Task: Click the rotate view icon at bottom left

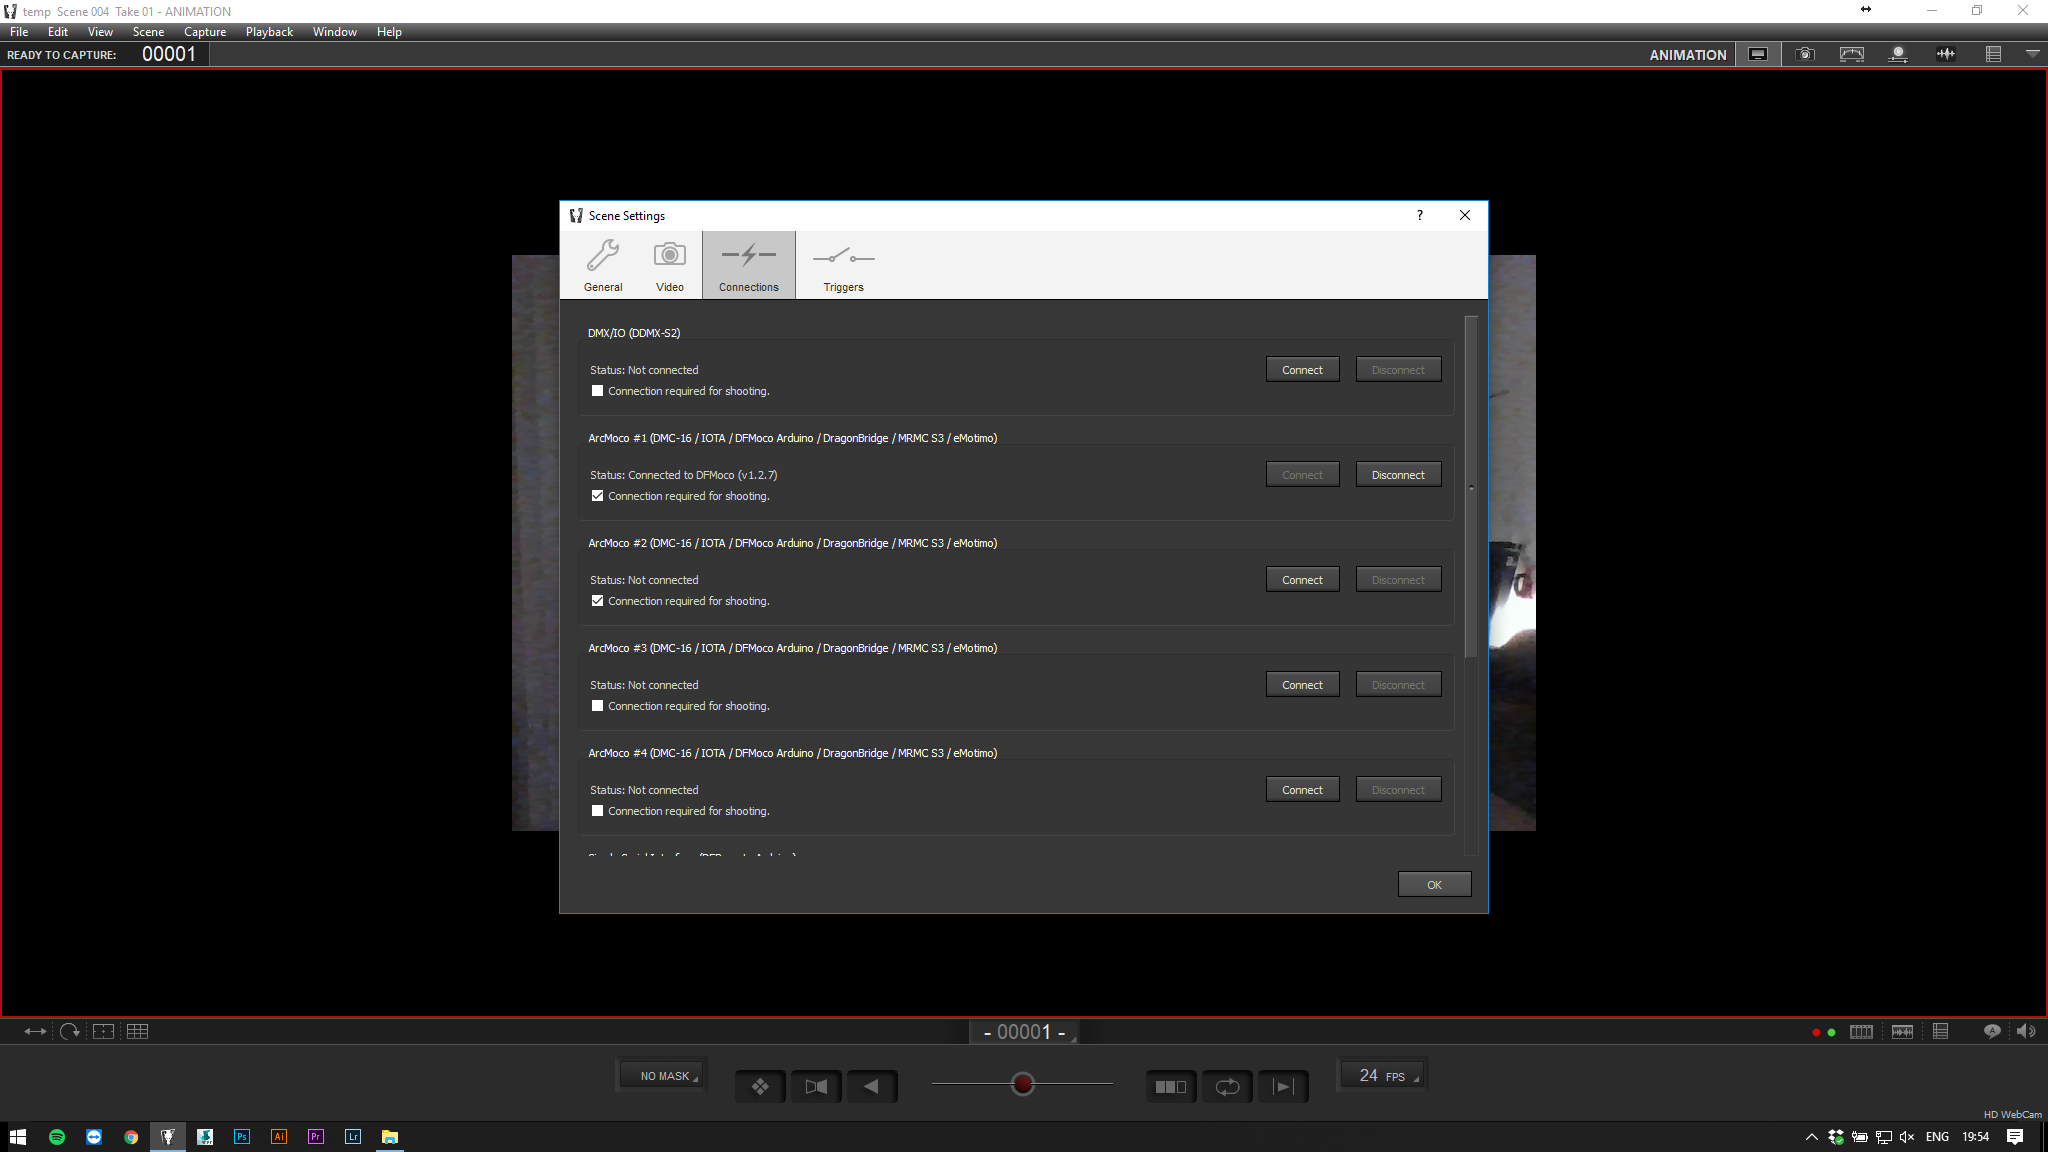Action: 69,1031
